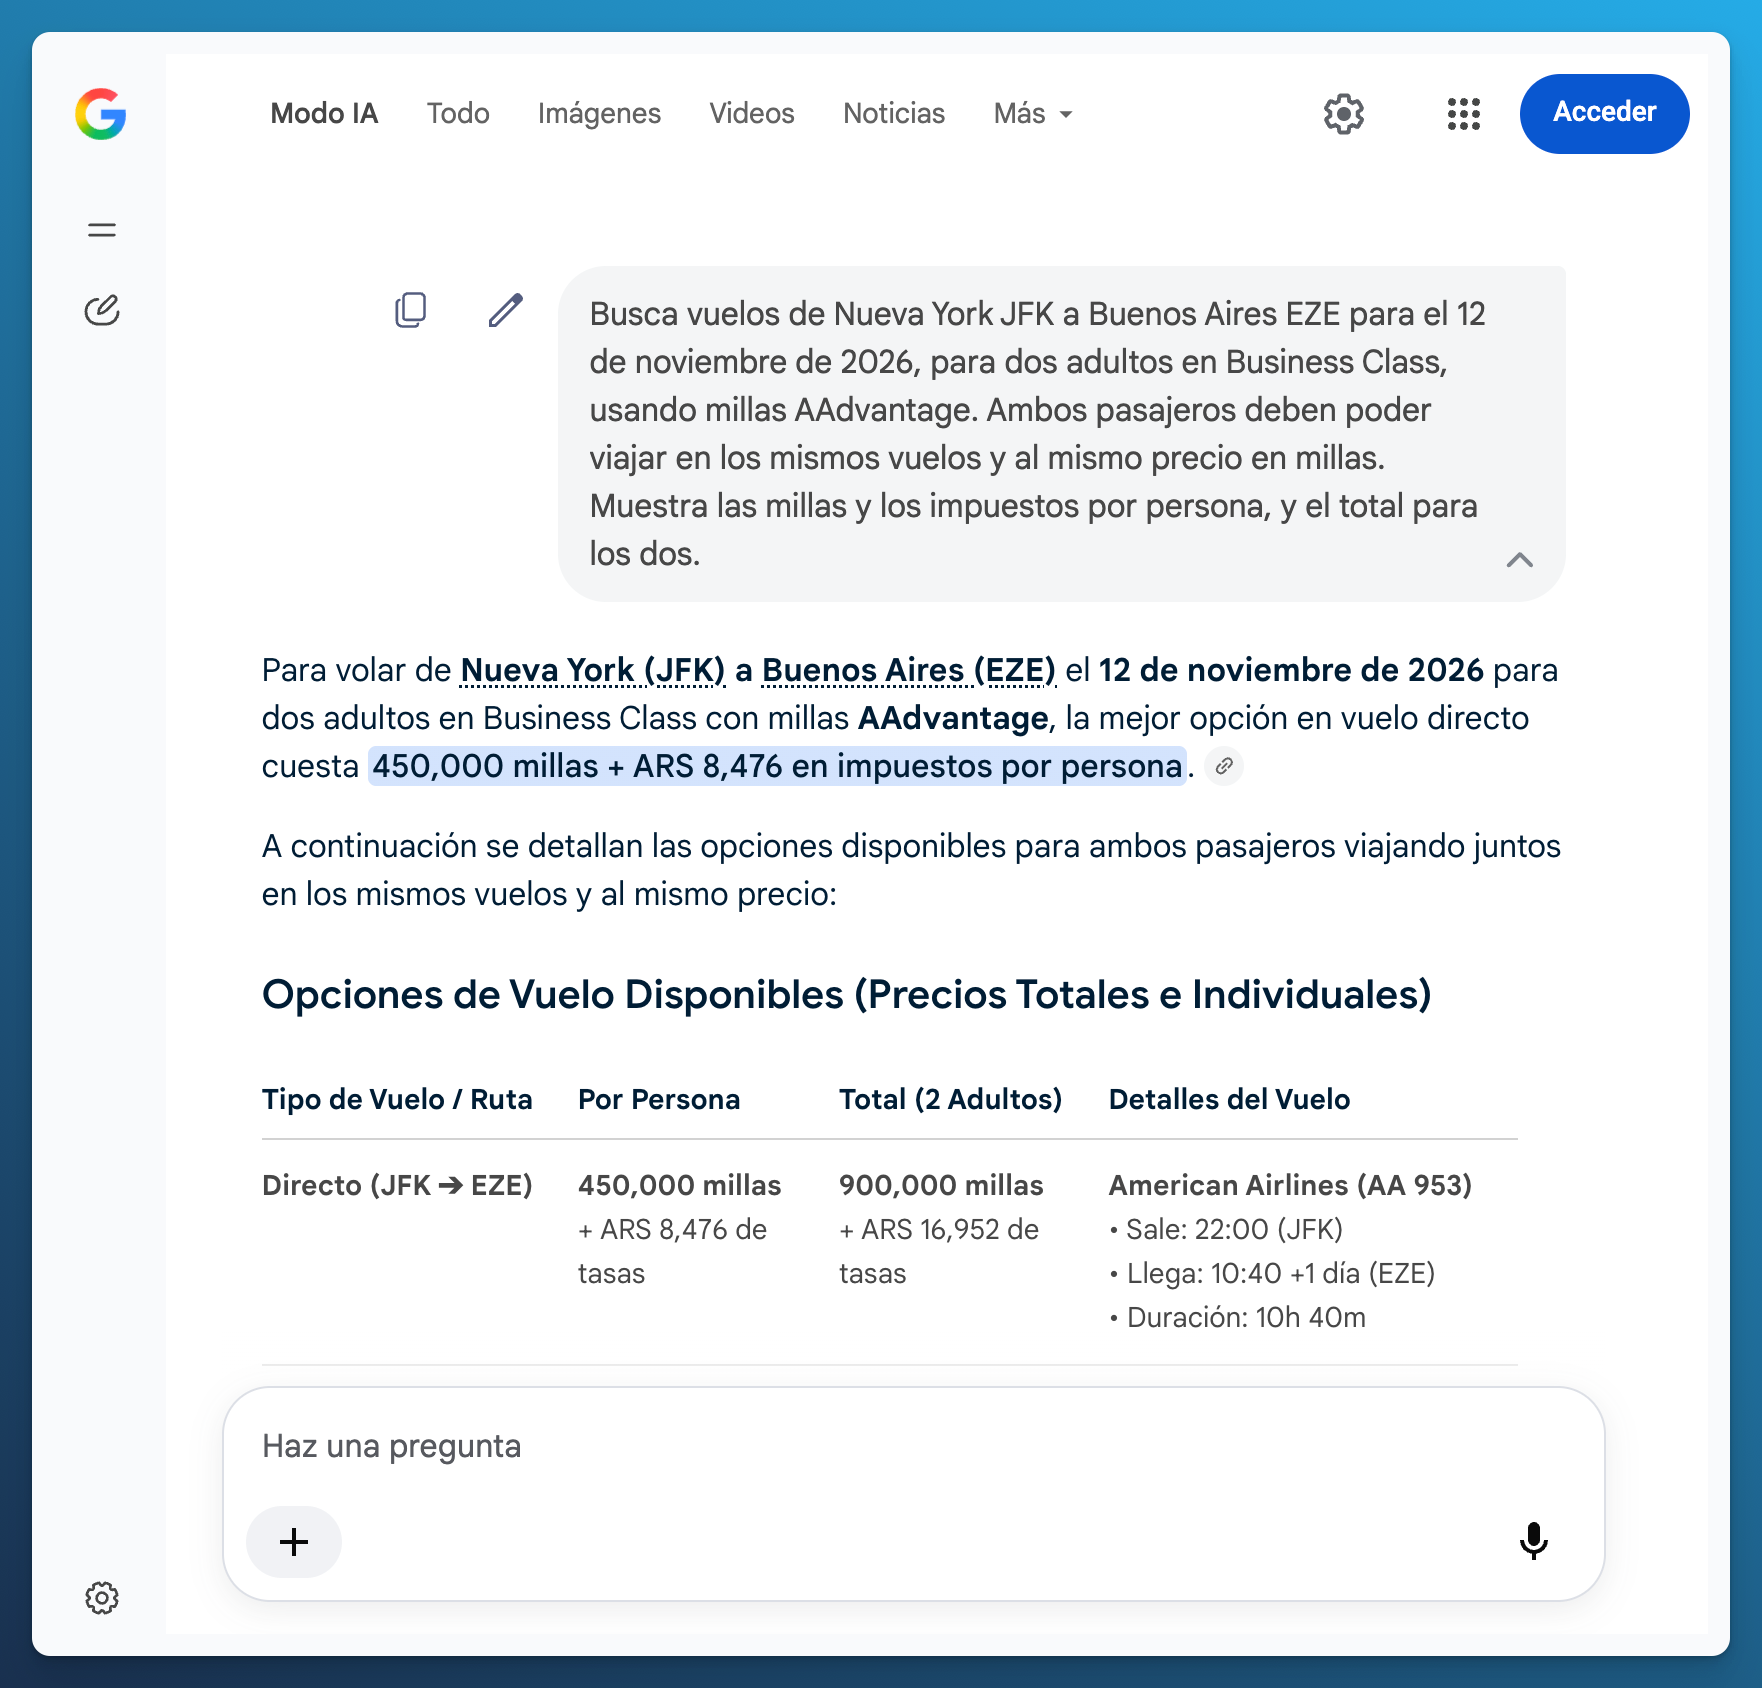1762x1688 pixels.
Task: Click the Llega: 10:40 +1 día (EZE) line
Action: point(1272,1273)
